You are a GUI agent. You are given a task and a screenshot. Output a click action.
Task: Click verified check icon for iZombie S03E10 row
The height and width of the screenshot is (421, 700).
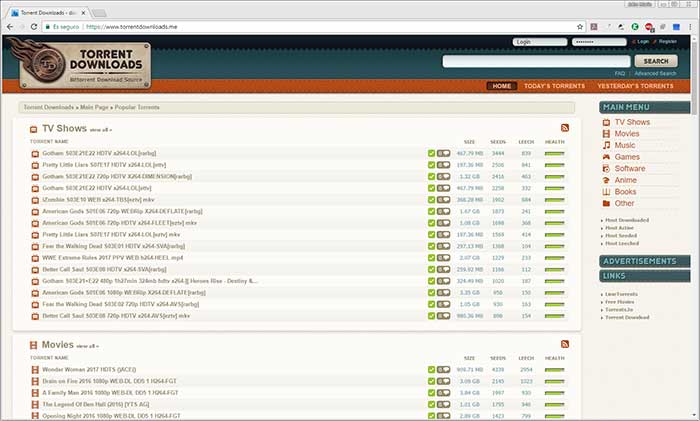431,200
